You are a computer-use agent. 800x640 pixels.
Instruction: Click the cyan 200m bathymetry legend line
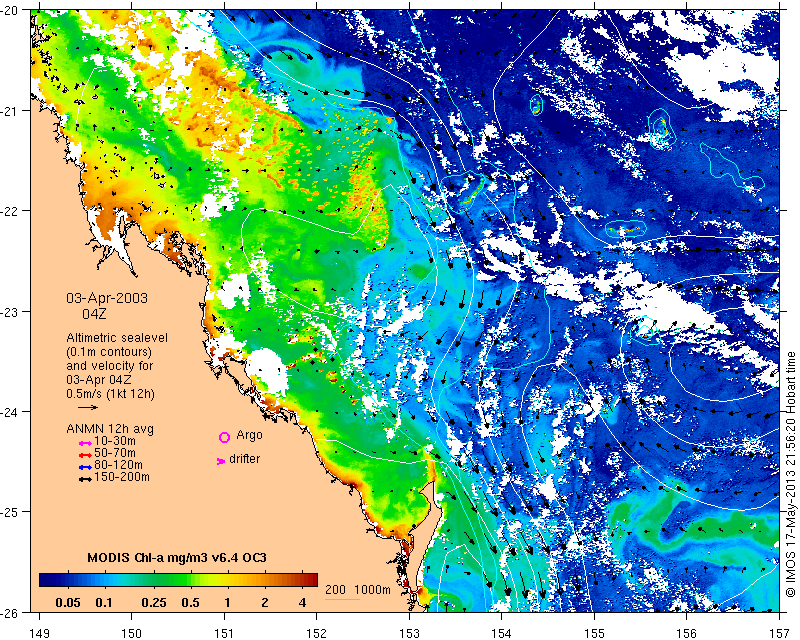[342, 599]
